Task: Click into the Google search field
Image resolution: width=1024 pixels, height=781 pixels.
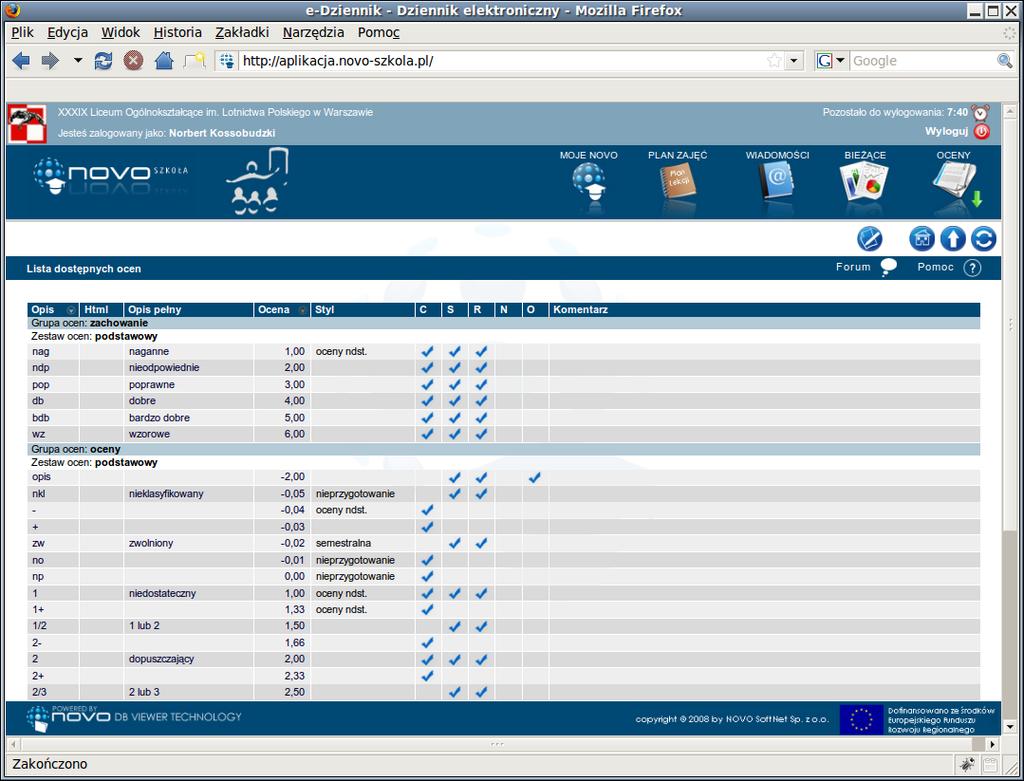Action: point(922,61)
